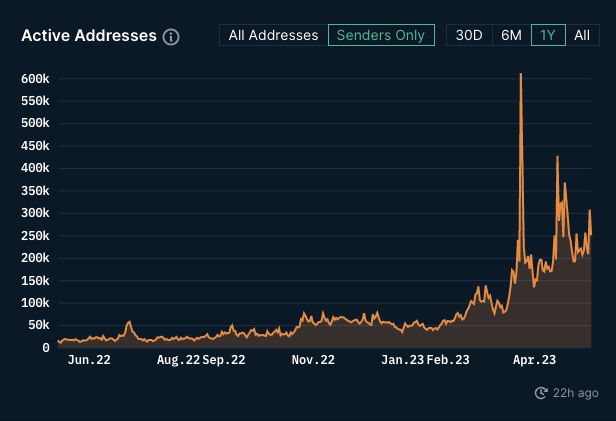Click the 100k y-axis label
The image size is (616, 421).
point(35,303)
